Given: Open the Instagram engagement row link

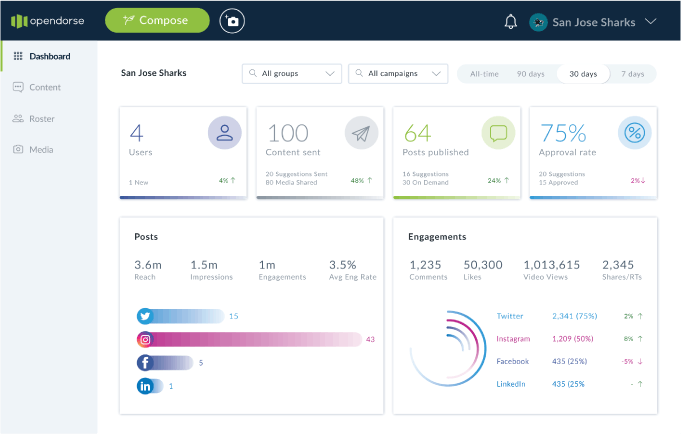Looking at the screenshot, I should 513,338.
